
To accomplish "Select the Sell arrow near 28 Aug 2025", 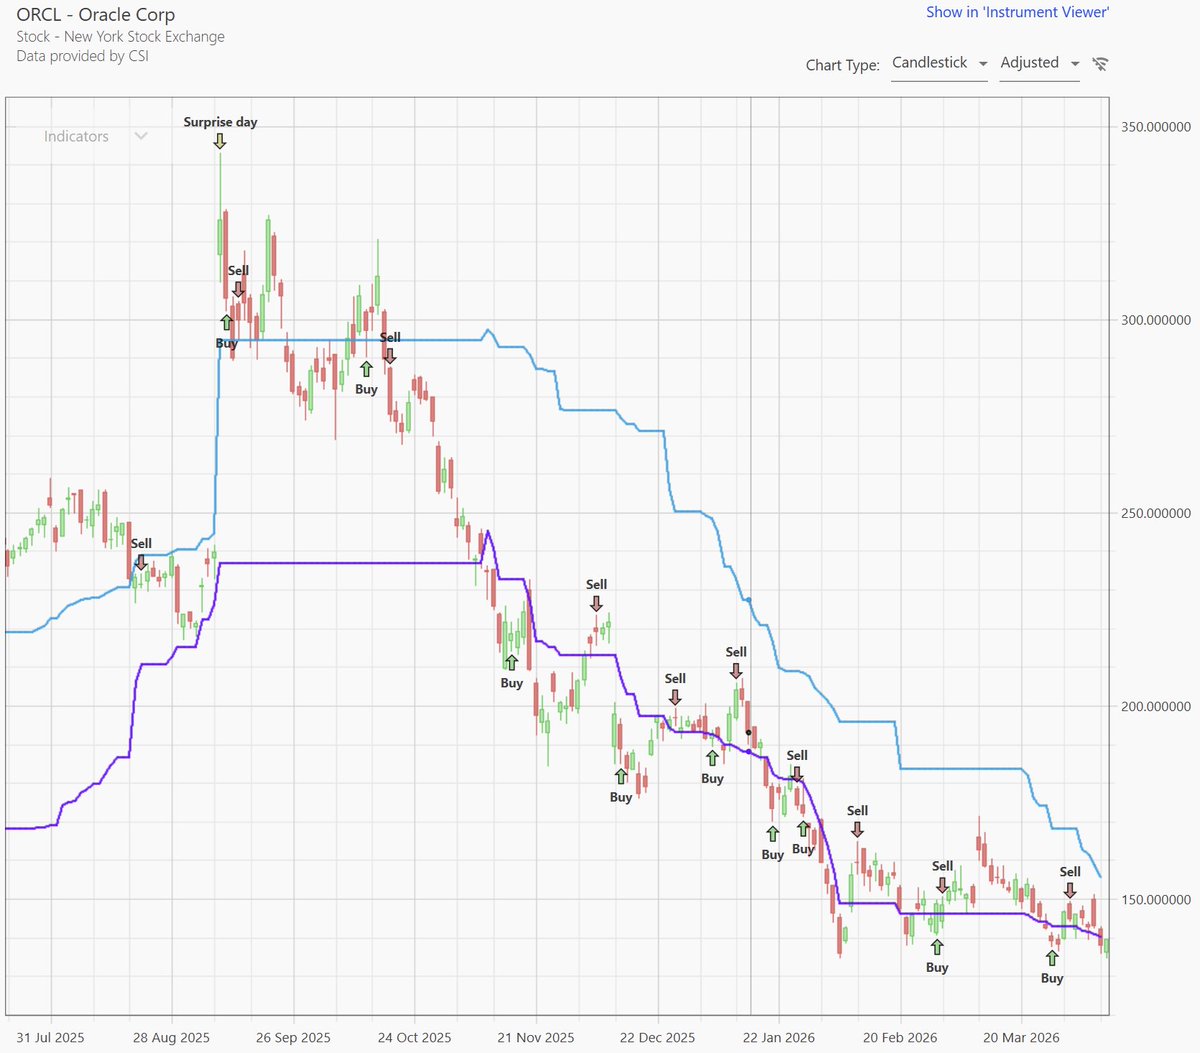I will tap(141, 562).
